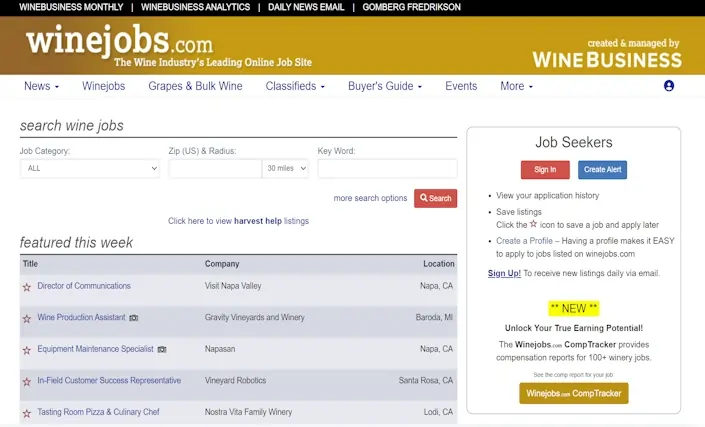705x427 pixels.
Task: Click the Location column header
Action: click(438, 264)
